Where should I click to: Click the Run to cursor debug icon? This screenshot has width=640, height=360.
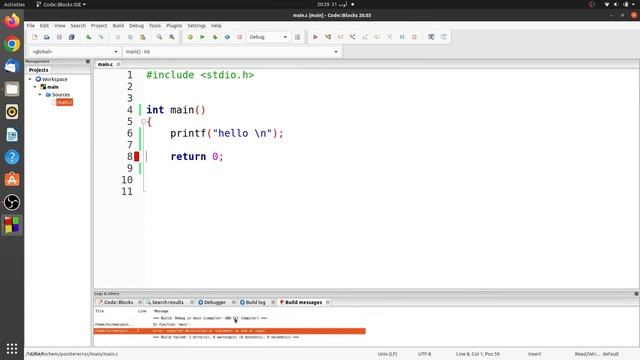point(328,37)
